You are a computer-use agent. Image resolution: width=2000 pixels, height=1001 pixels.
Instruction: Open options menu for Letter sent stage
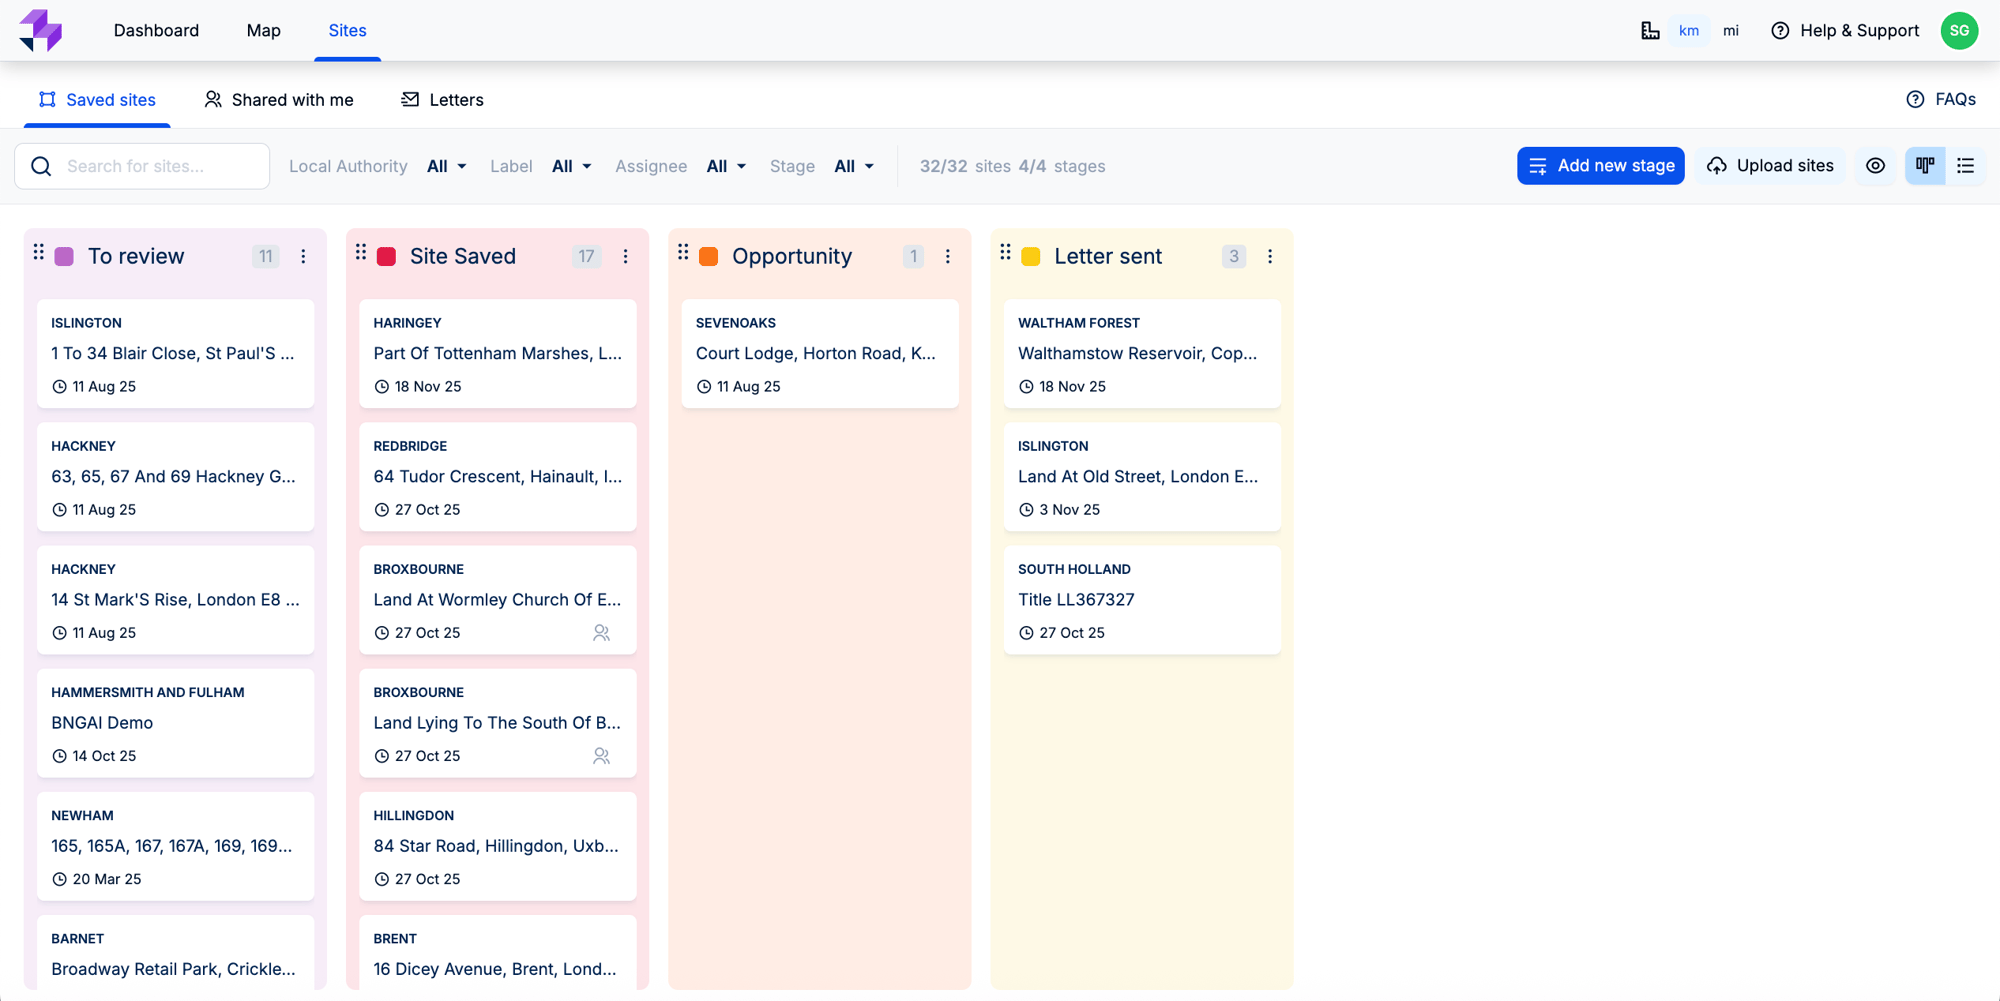1270,257
